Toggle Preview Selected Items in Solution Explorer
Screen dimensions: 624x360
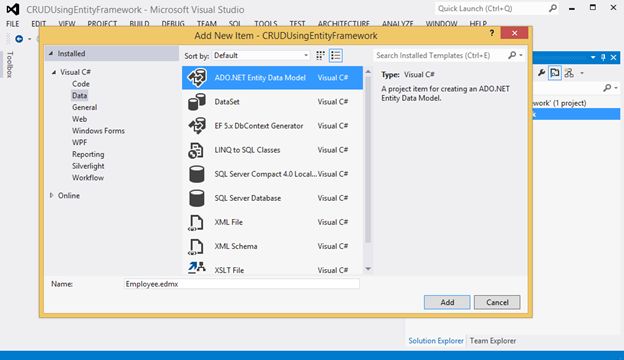click(x=555, y=73)
